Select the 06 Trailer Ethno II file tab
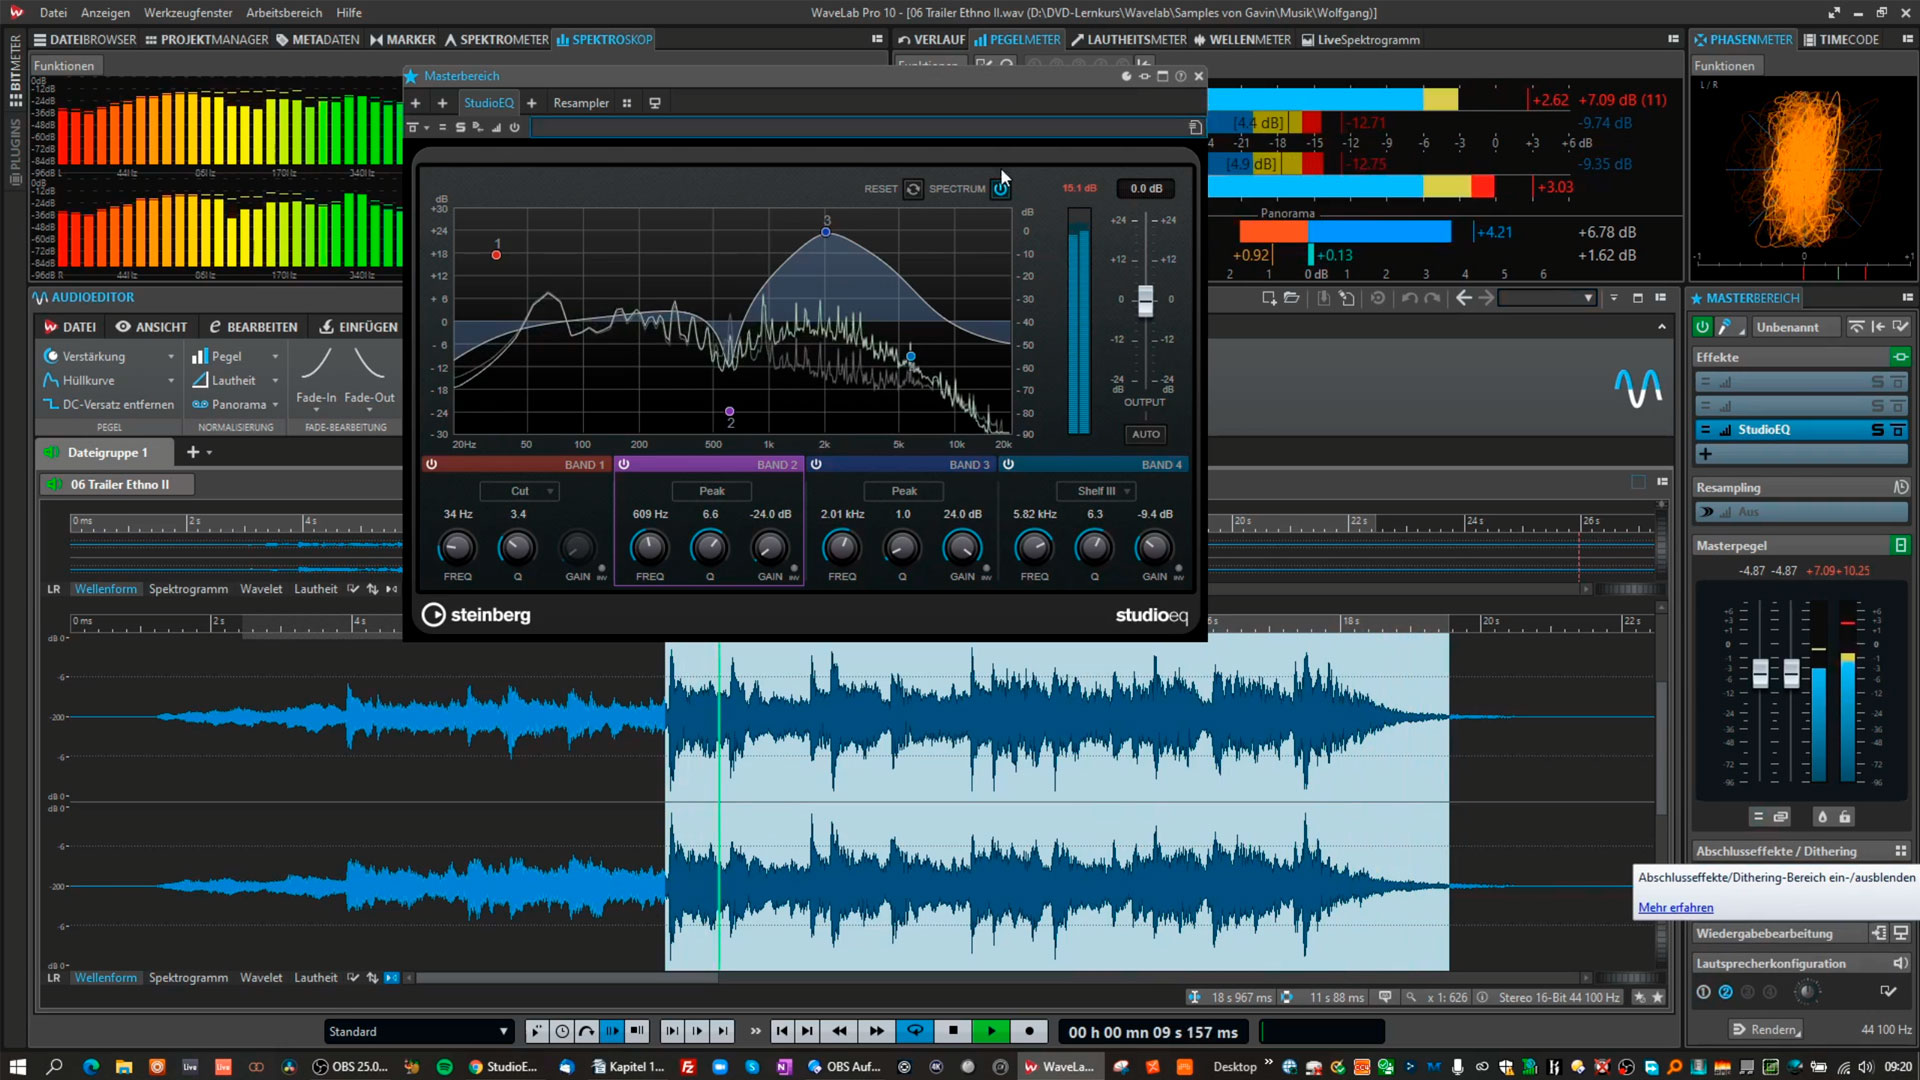The width and height of the screenshot is (1920, 1080). point(118,485)
